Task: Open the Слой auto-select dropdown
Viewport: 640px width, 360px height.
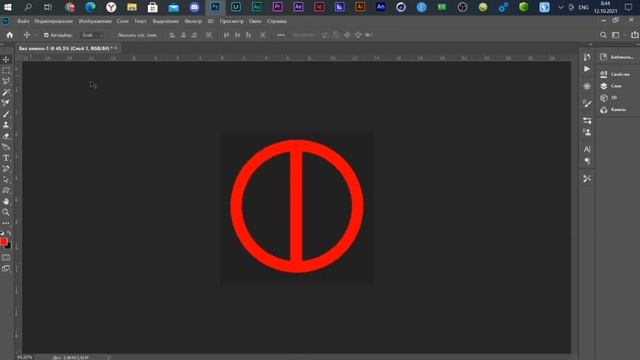Action: point(92,35)
